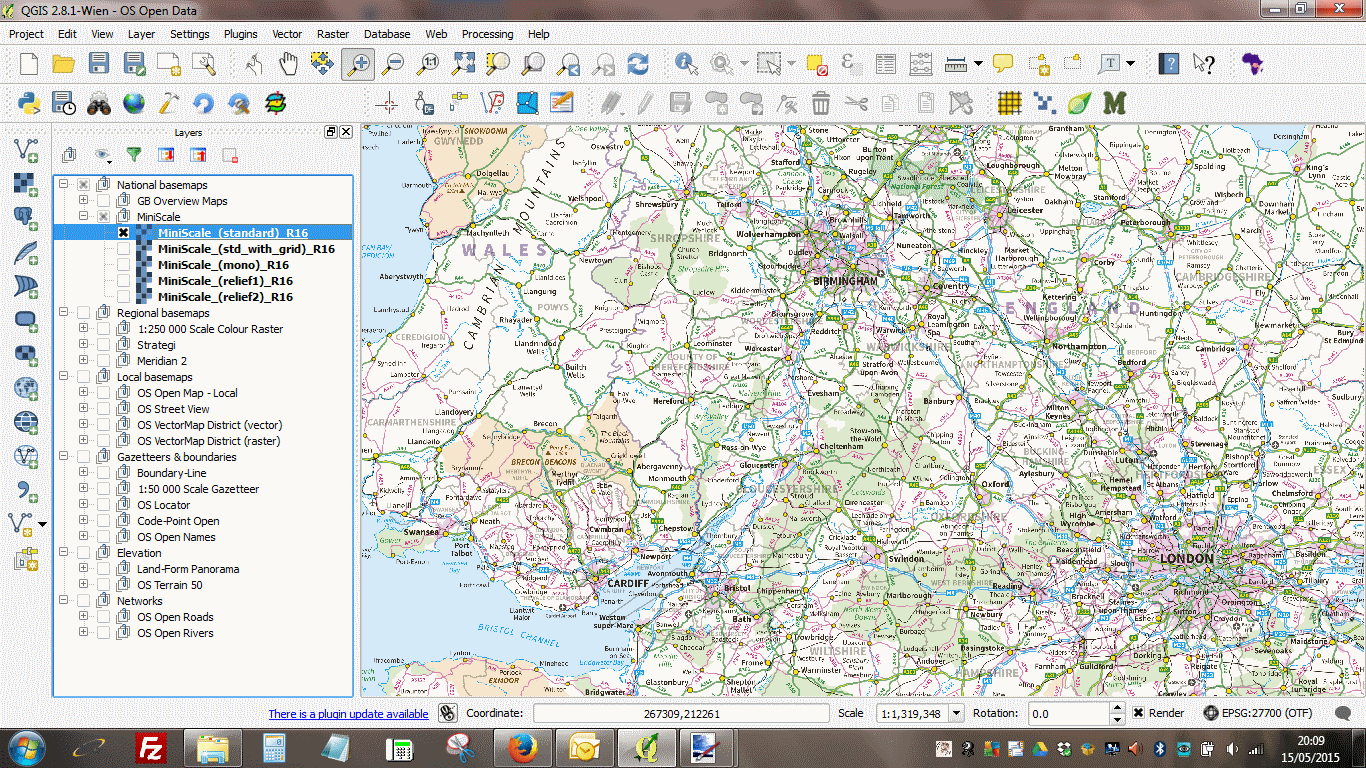
Task: Toggle the Render checkbox in status bar
Action: [x=1139, y=713]
